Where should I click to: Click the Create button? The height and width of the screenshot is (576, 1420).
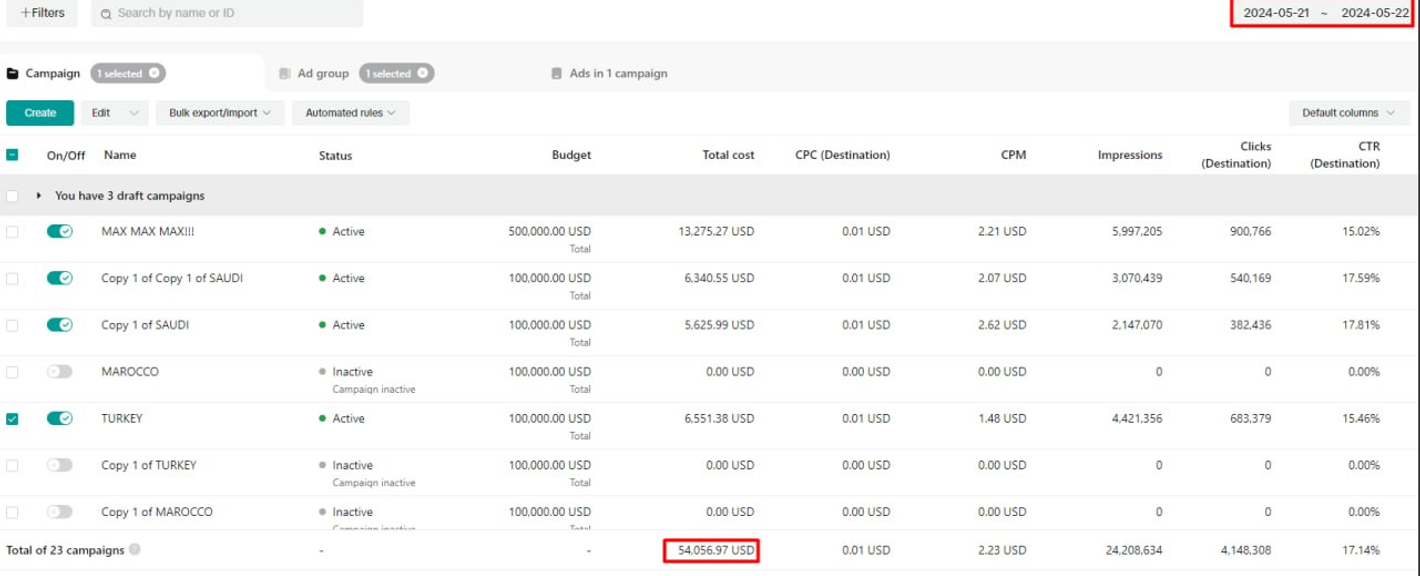click(40, 113)
